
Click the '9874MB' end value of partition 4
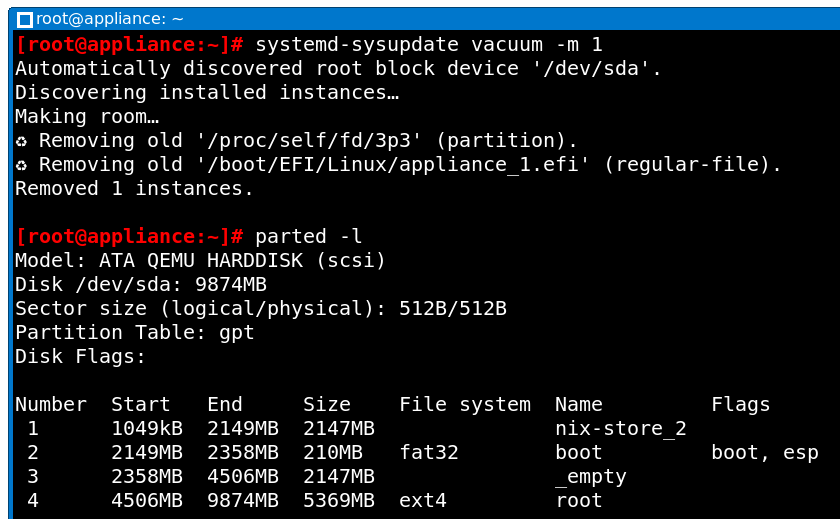[x=243, y=501]
